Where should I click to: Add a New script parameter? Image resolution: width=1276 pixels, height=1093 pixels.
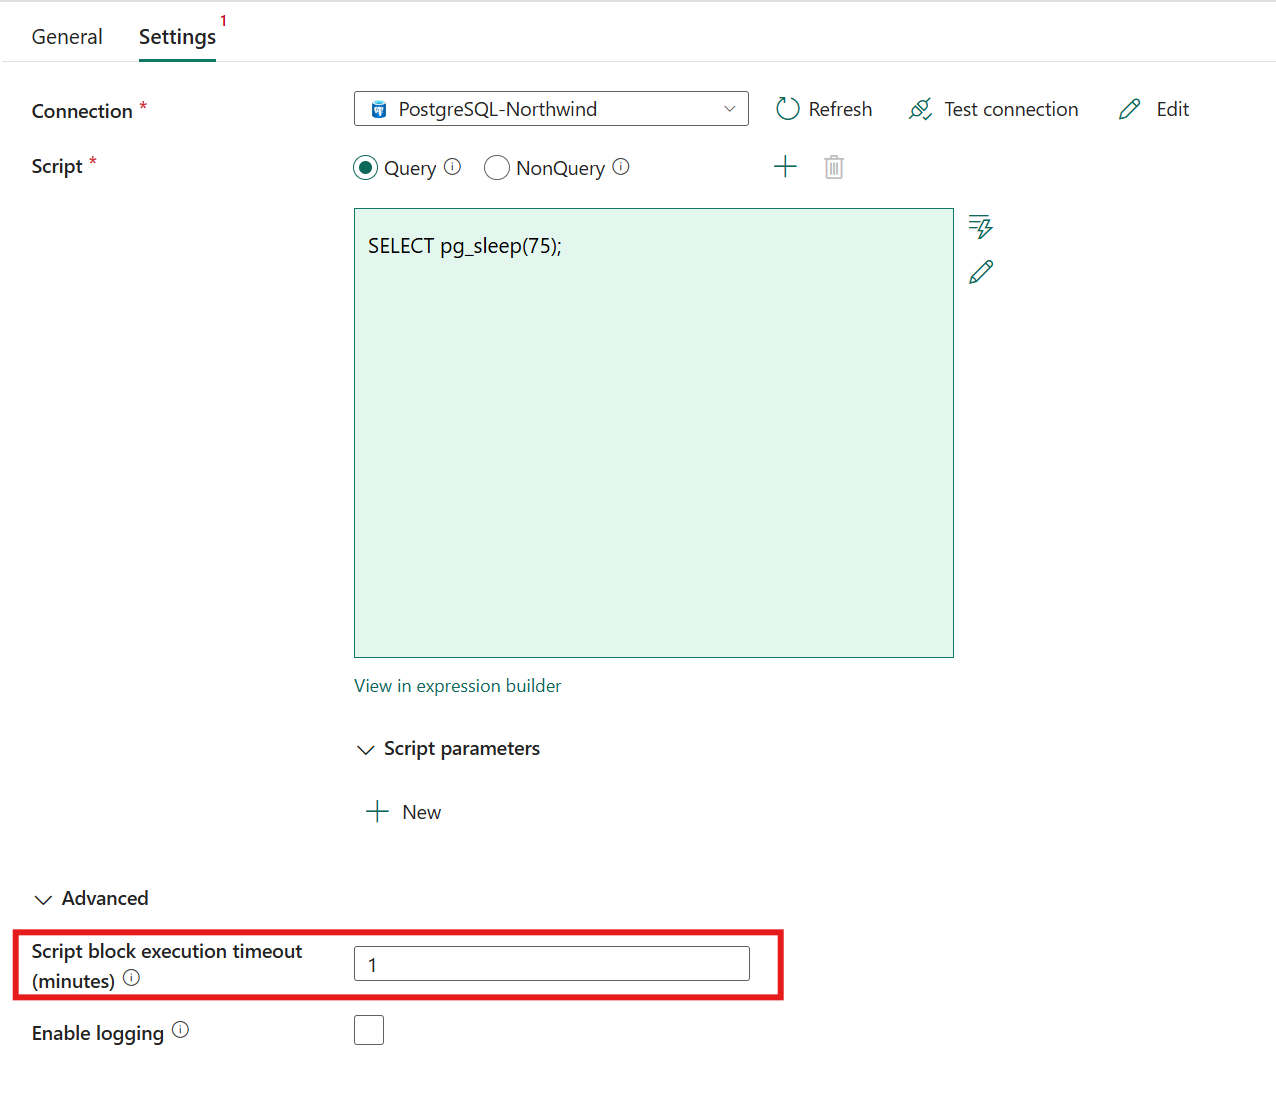(x=404, y=812)
